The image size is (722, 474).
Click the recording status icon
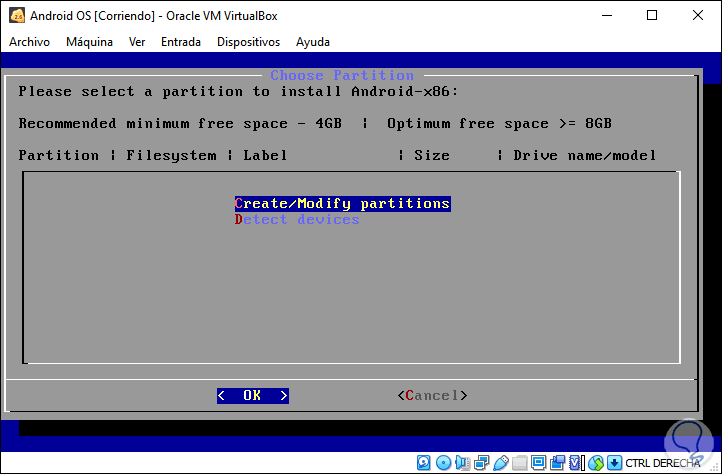click(558, 462)
